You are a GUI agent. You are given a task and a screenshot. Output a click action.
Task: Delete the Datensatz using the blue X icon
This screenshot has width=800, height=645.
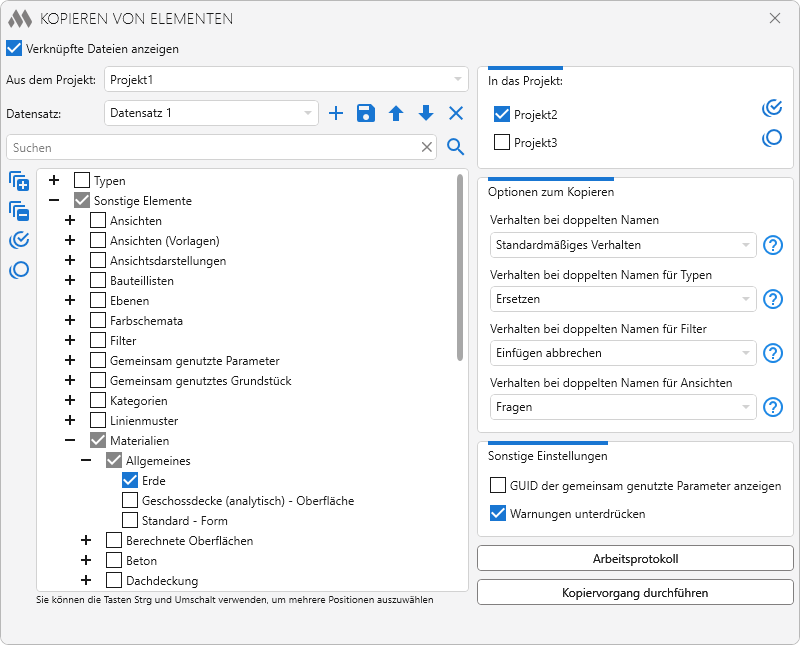[x=456, y=114]
